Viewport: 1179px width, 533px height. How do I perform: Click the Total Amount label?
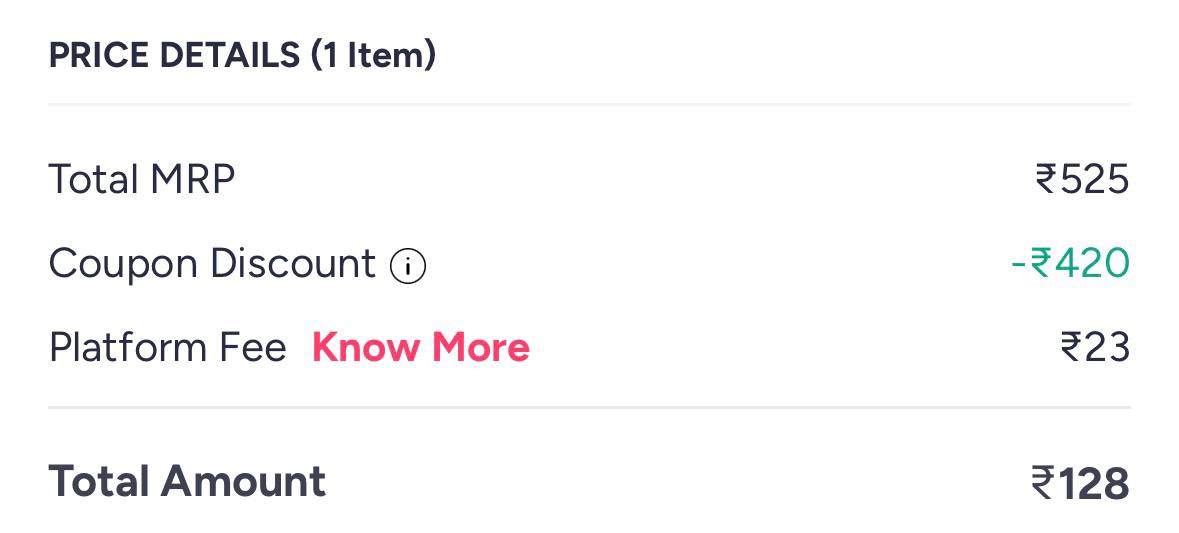click(187, 481)
